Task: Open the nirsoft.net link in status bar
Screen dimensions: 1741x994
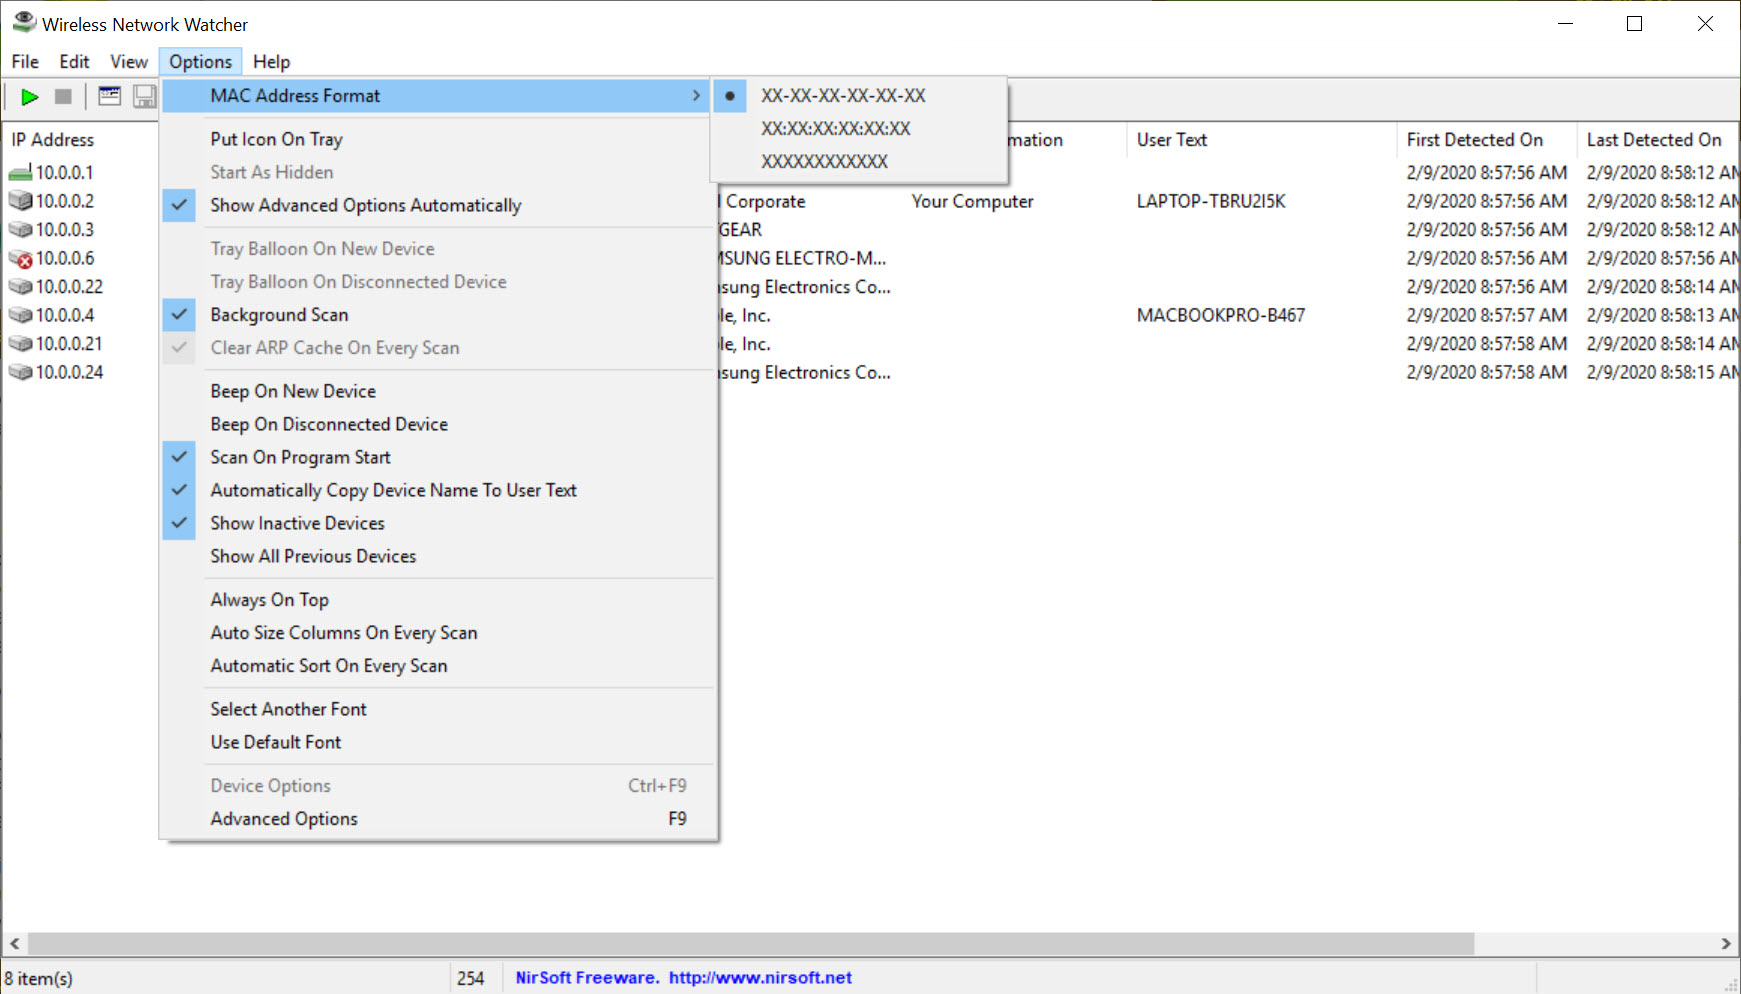Action: [x=760, y=978]
